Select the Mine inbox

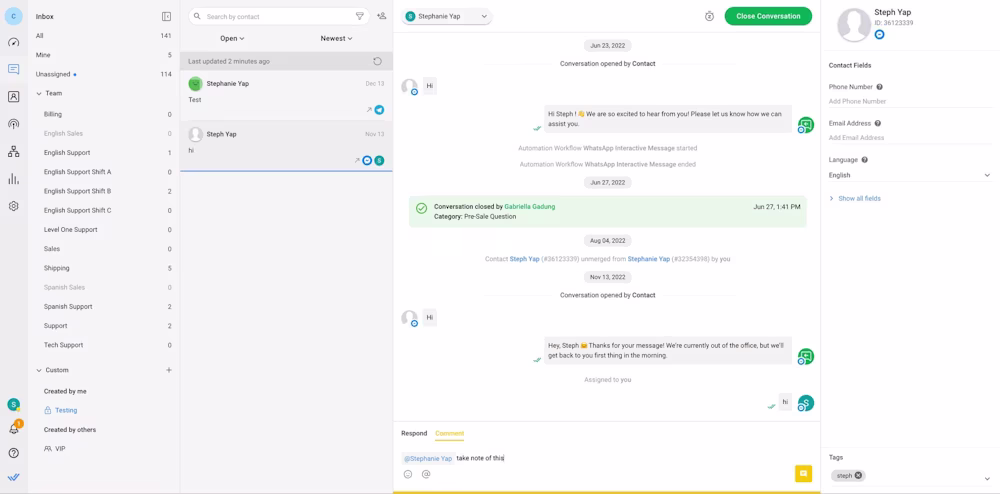click(104, 55)
